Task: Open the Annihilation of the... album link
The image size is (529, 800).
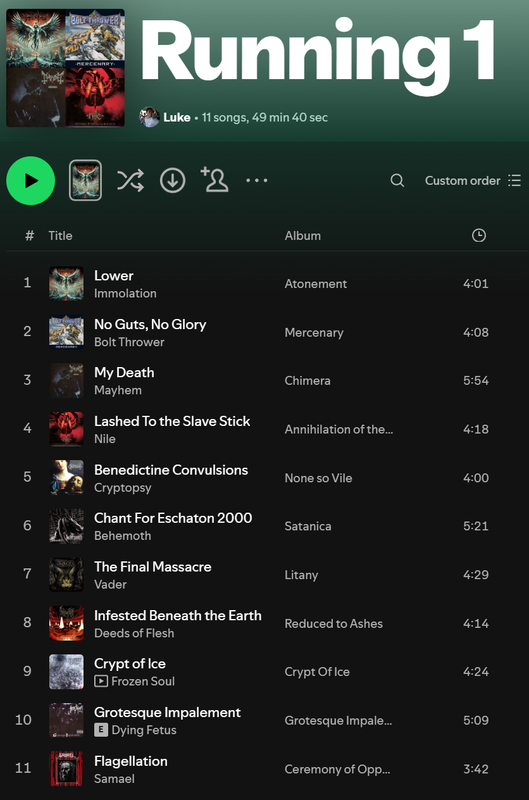Action: point(339,430)
